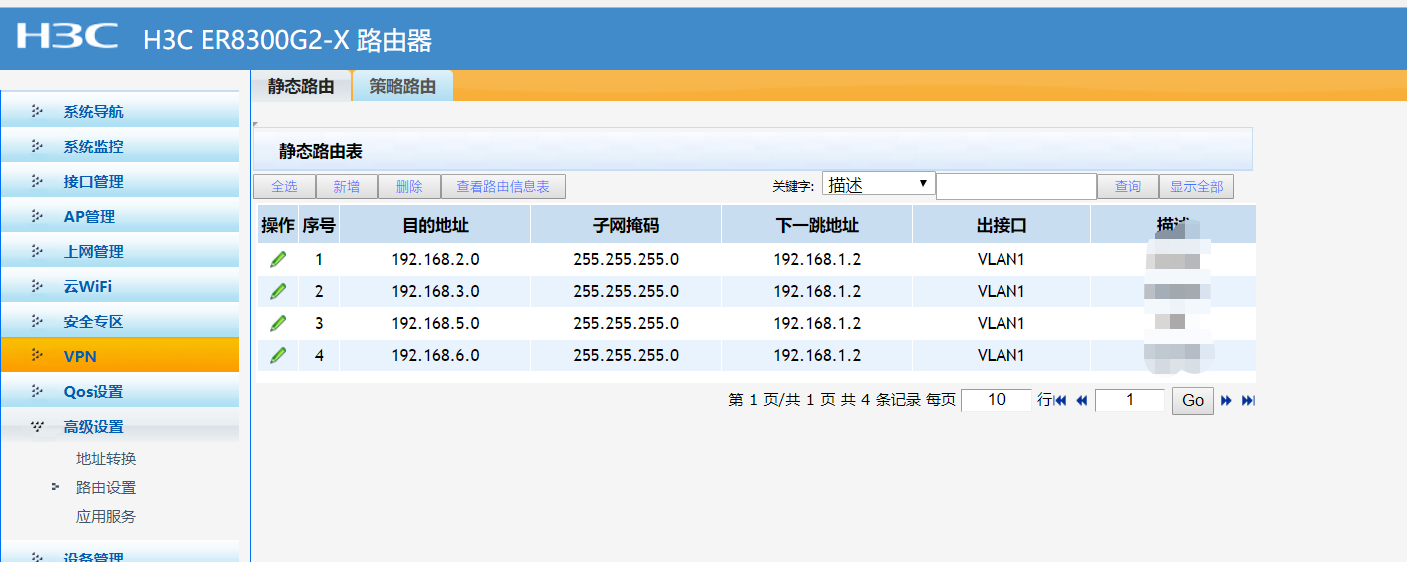Open 系统监控 menu
The height and width of the screenshot is (562, 1407).
pyautogui.click(x=120, y=147)
